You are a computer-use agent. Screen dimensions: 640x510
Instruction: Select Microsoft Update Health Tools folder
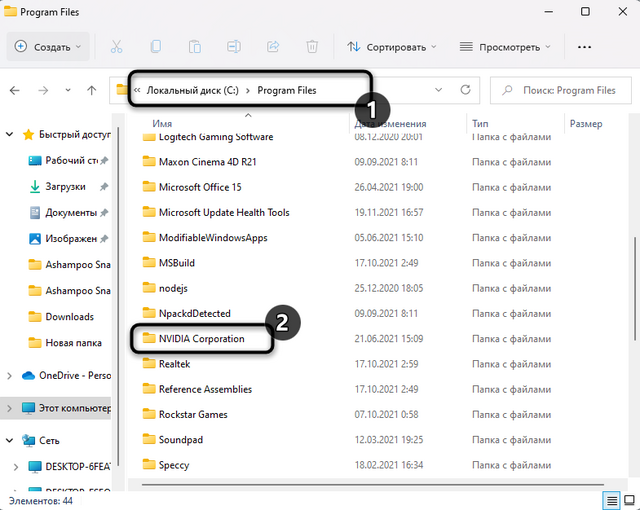click(x=224, y=213)
